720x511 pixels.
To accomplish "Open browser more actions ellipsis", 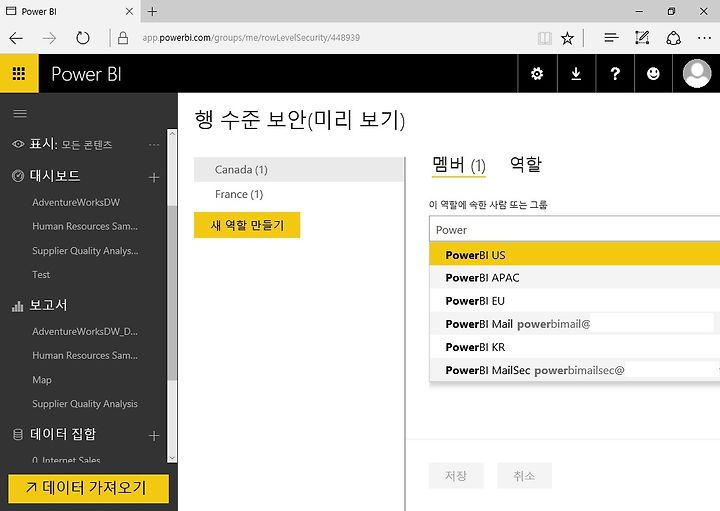I will 704,38.
